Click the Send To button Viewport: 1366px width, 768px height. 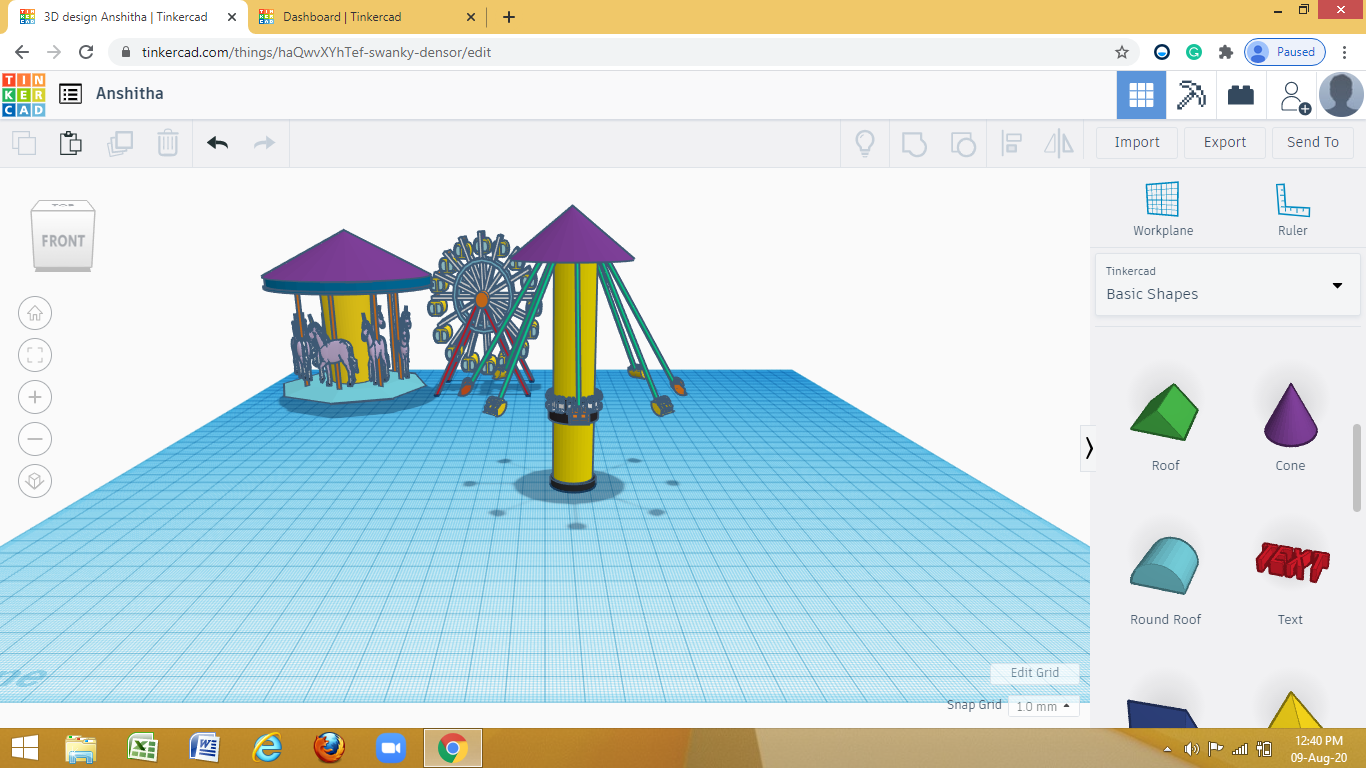pyautogui.click(x=1313, y=142)
